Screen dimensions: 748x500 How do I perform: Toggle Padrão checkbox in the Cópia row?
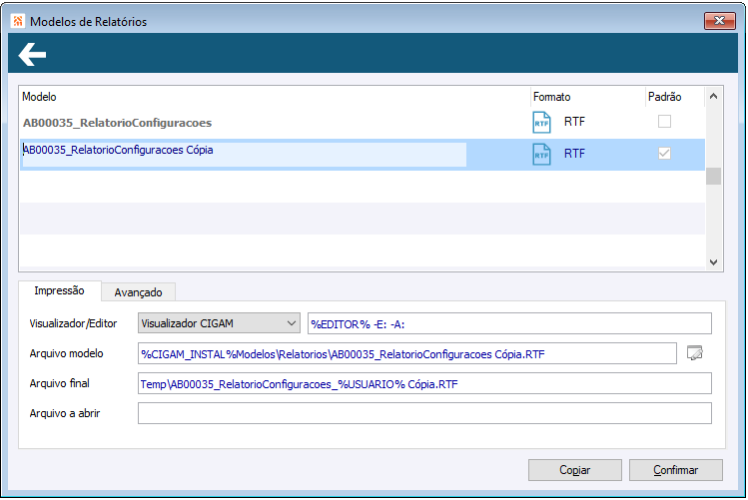click(664, 154)
